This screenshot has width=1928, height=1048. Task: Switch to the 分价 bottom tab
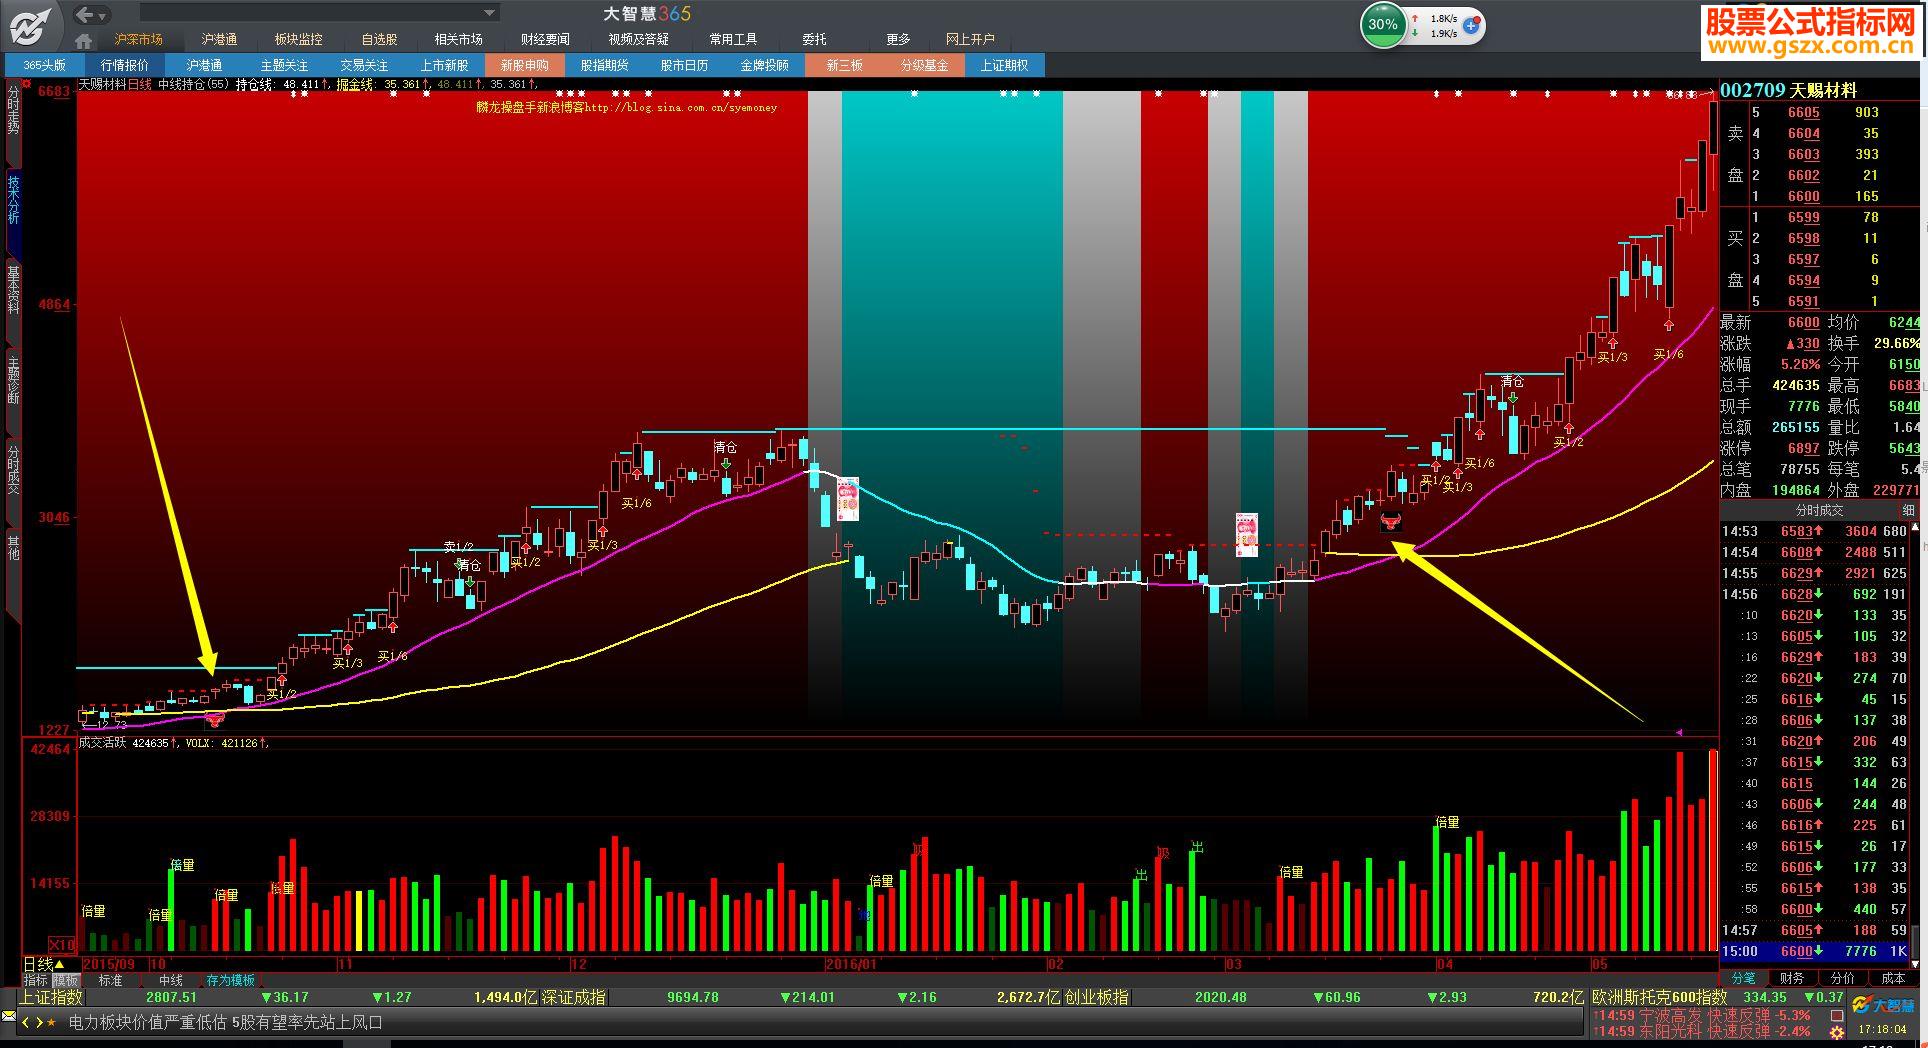[x=1842, y=978]
